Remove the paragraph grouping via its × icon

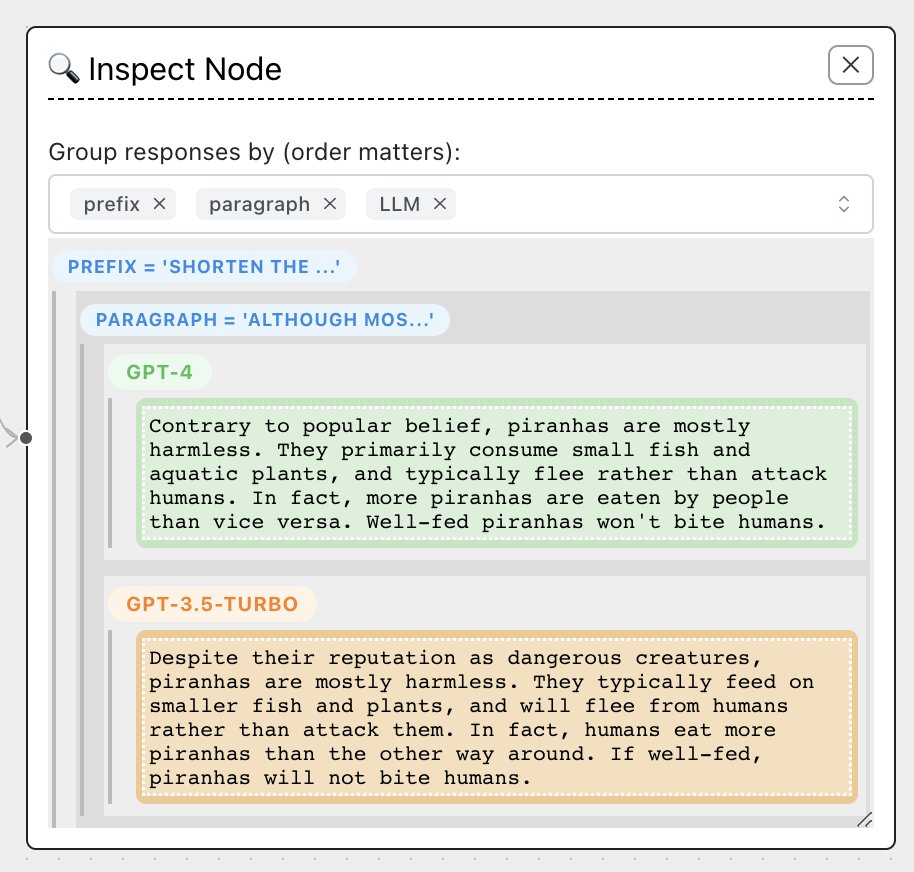click(x=329, y=203)
